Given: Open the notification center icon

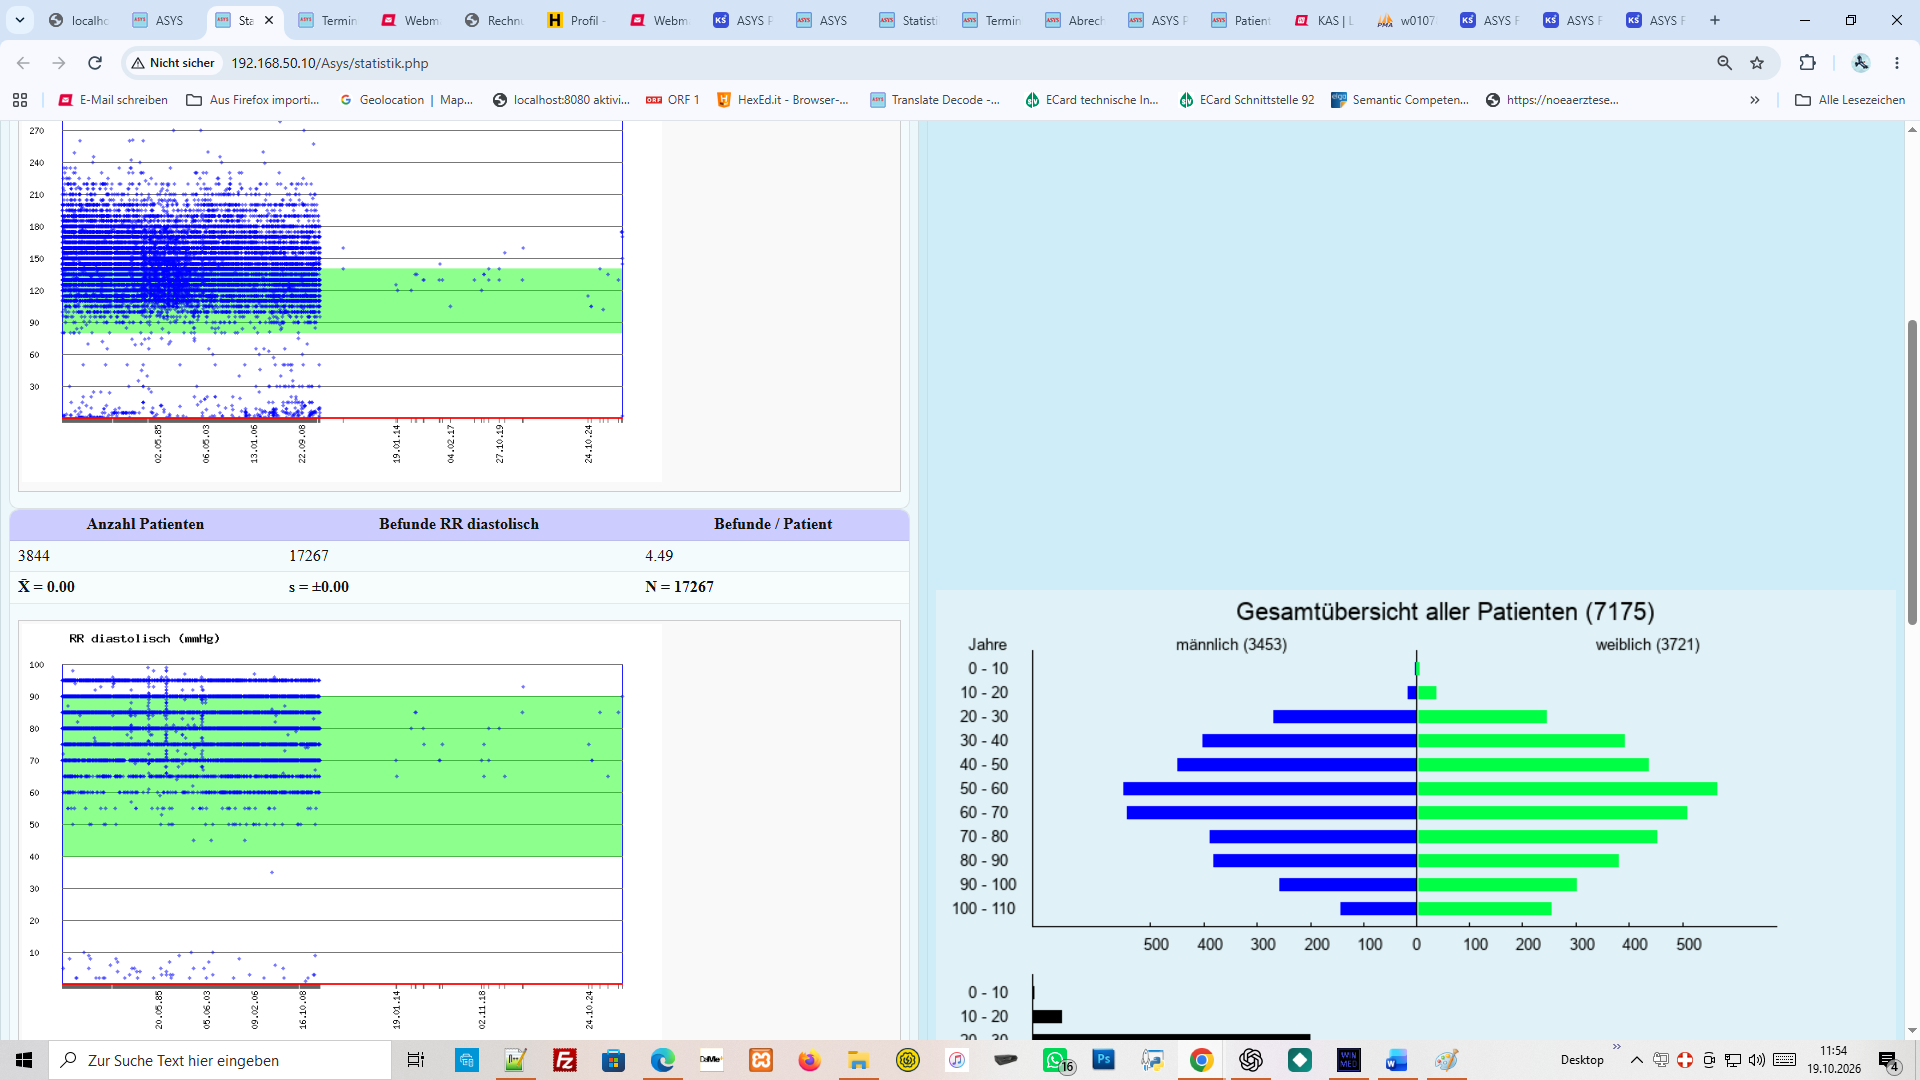Looking at the screenshot, I should coord(1889,1060).
